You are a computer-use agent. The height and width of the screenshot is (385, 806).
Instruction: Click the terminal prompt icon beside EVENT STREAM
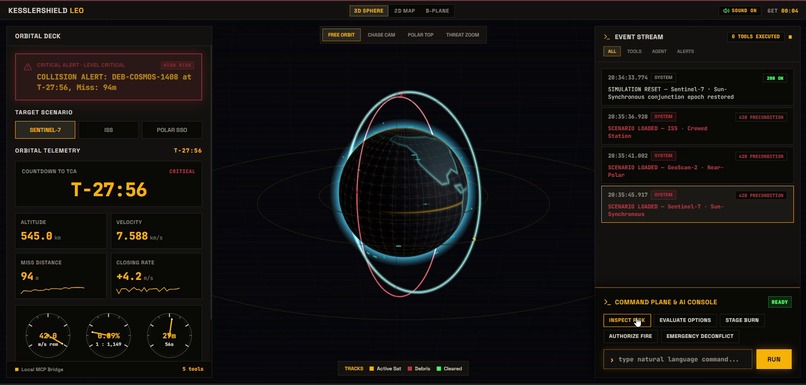click(607, 37)
